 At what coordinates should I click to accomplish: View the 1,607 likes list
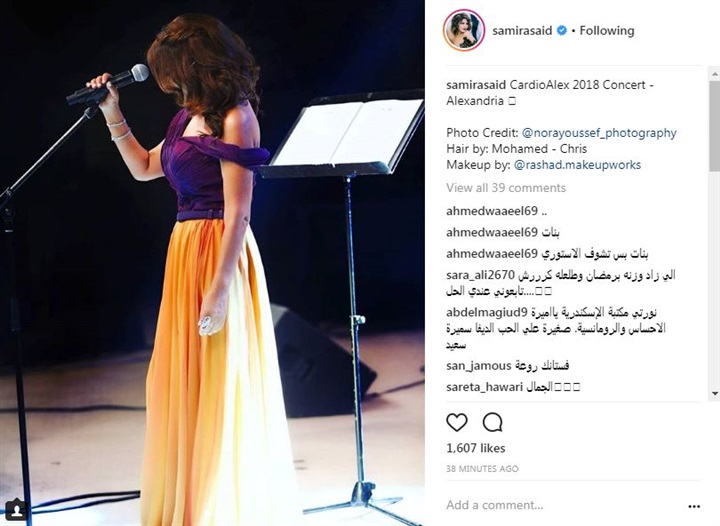pos(476,448)
